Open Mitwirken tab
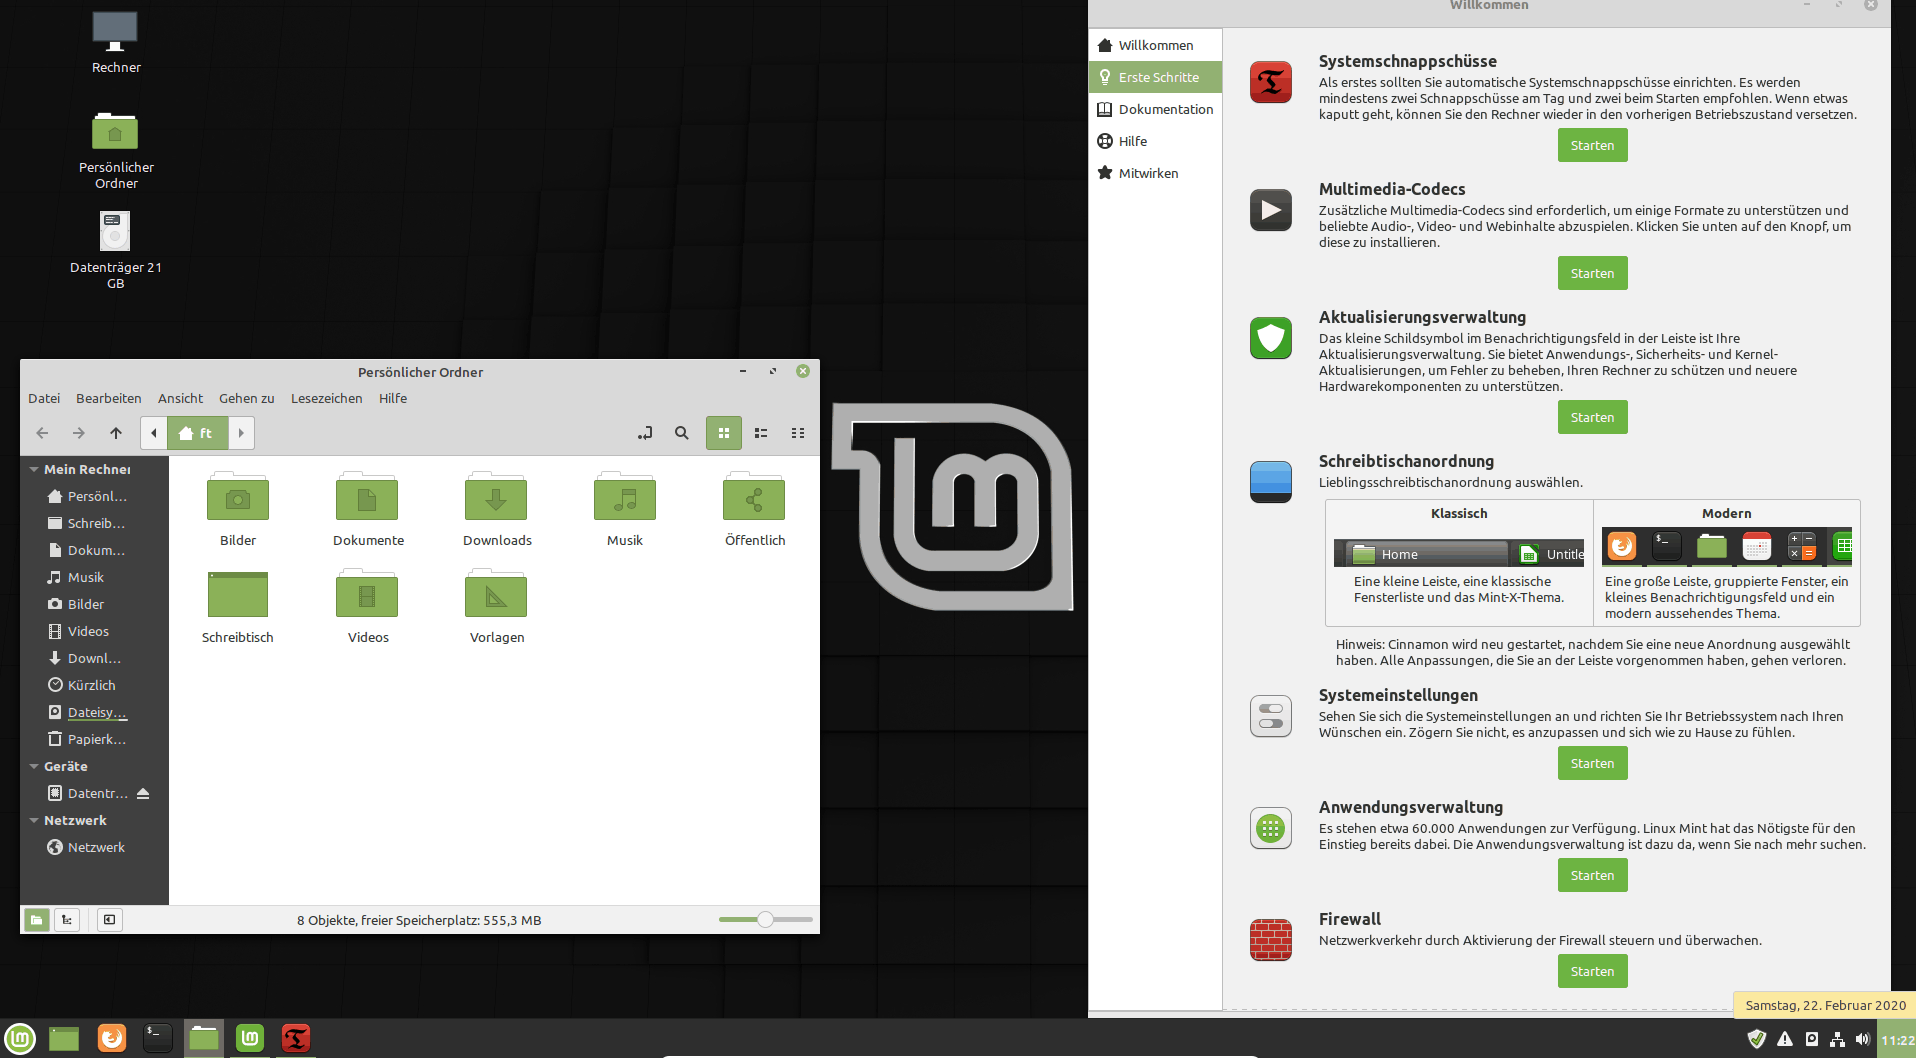Image resolution: width=1916 pixels, height=1058 pixels. pos(1155,173)
